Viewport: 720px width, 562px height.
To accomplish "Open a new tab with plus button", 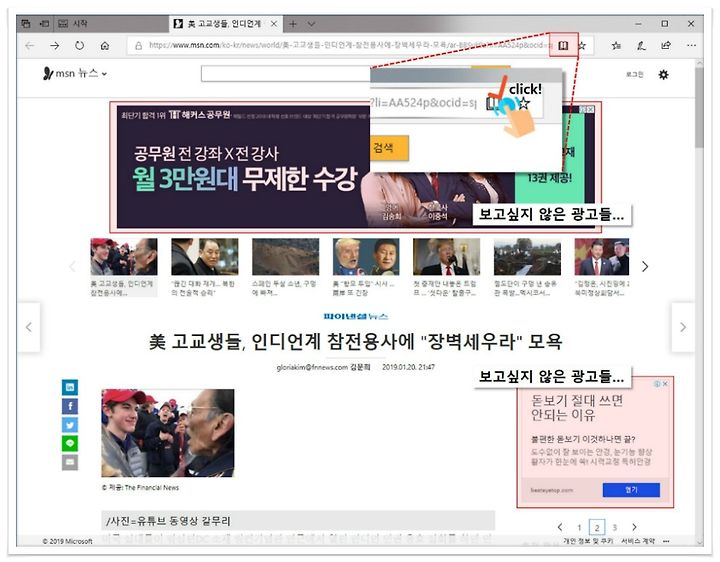I will (x=293, y=23).
